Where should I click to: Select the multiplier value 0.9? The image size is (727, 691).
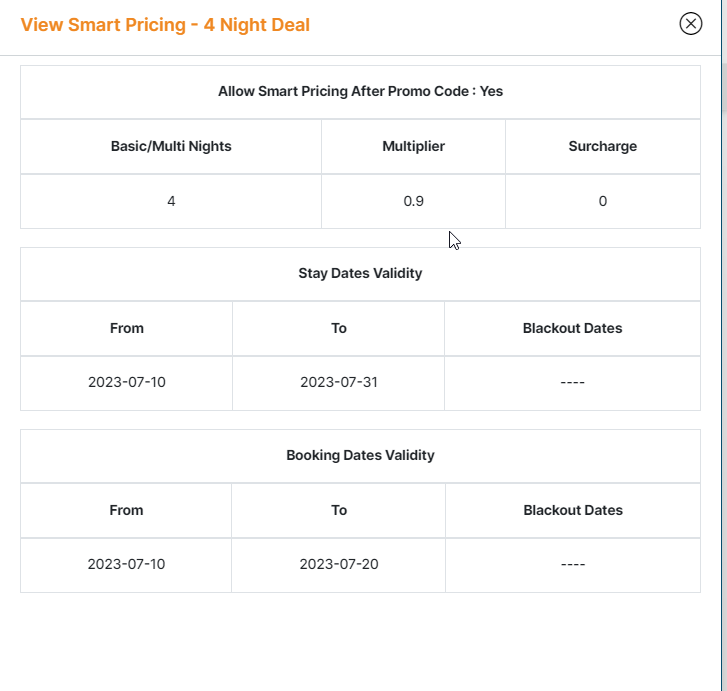point(413,201)
